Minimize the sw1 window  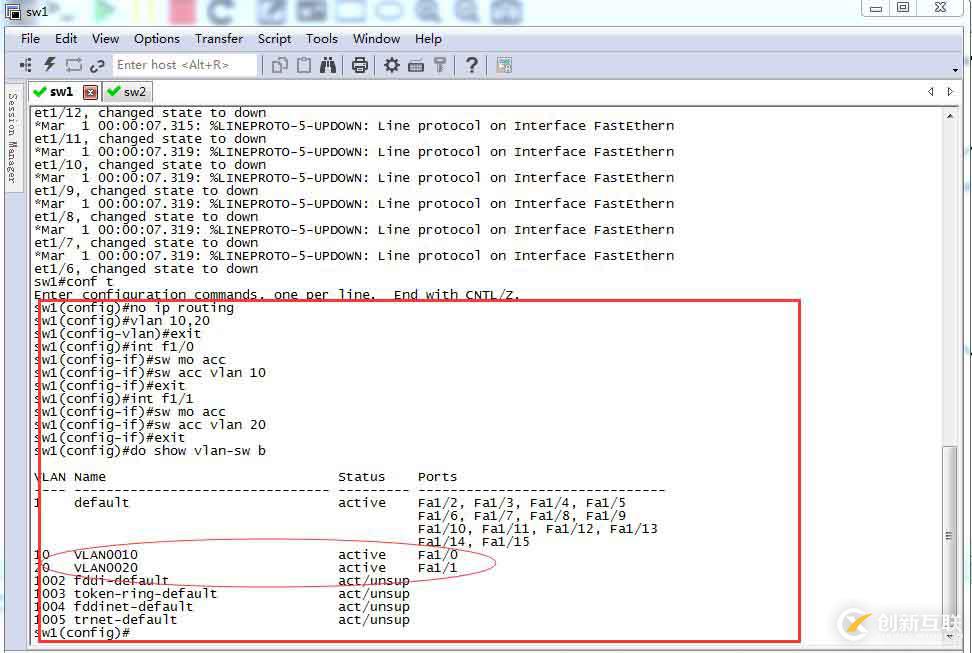(x=875, y=8)
